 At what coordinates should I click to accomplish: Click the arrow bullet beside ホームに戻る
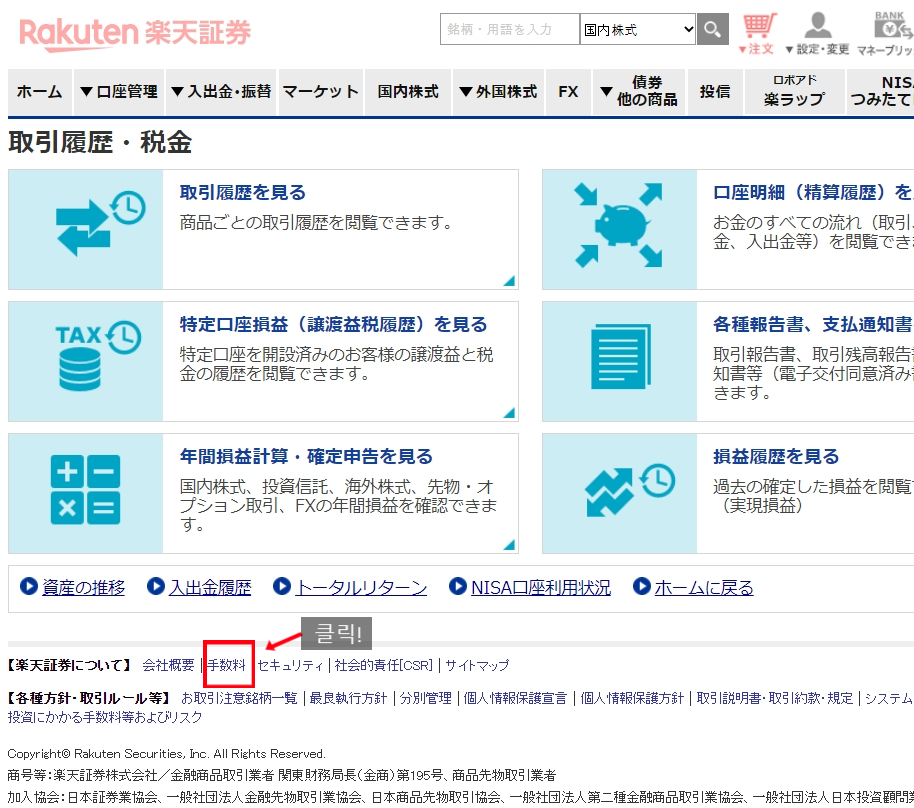click(642, 586)
